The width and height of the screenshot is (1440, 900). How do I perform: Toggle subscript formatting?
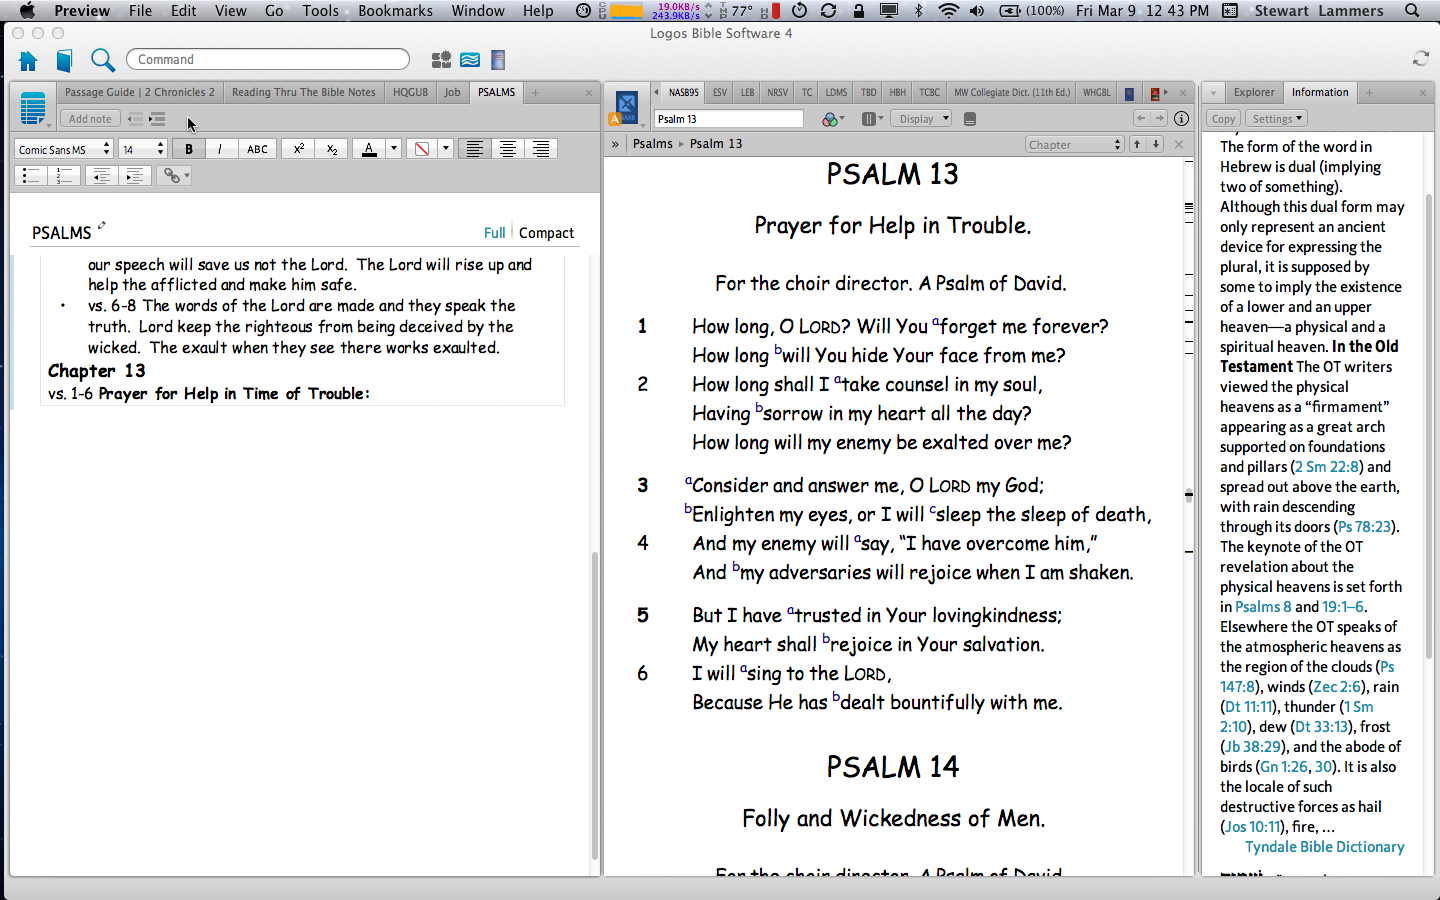click(332, 149)
